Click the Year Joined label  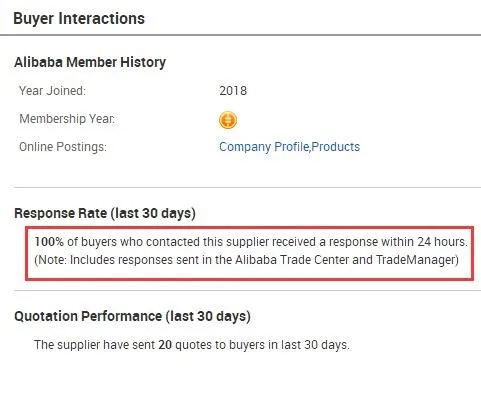tap(52, 91)
